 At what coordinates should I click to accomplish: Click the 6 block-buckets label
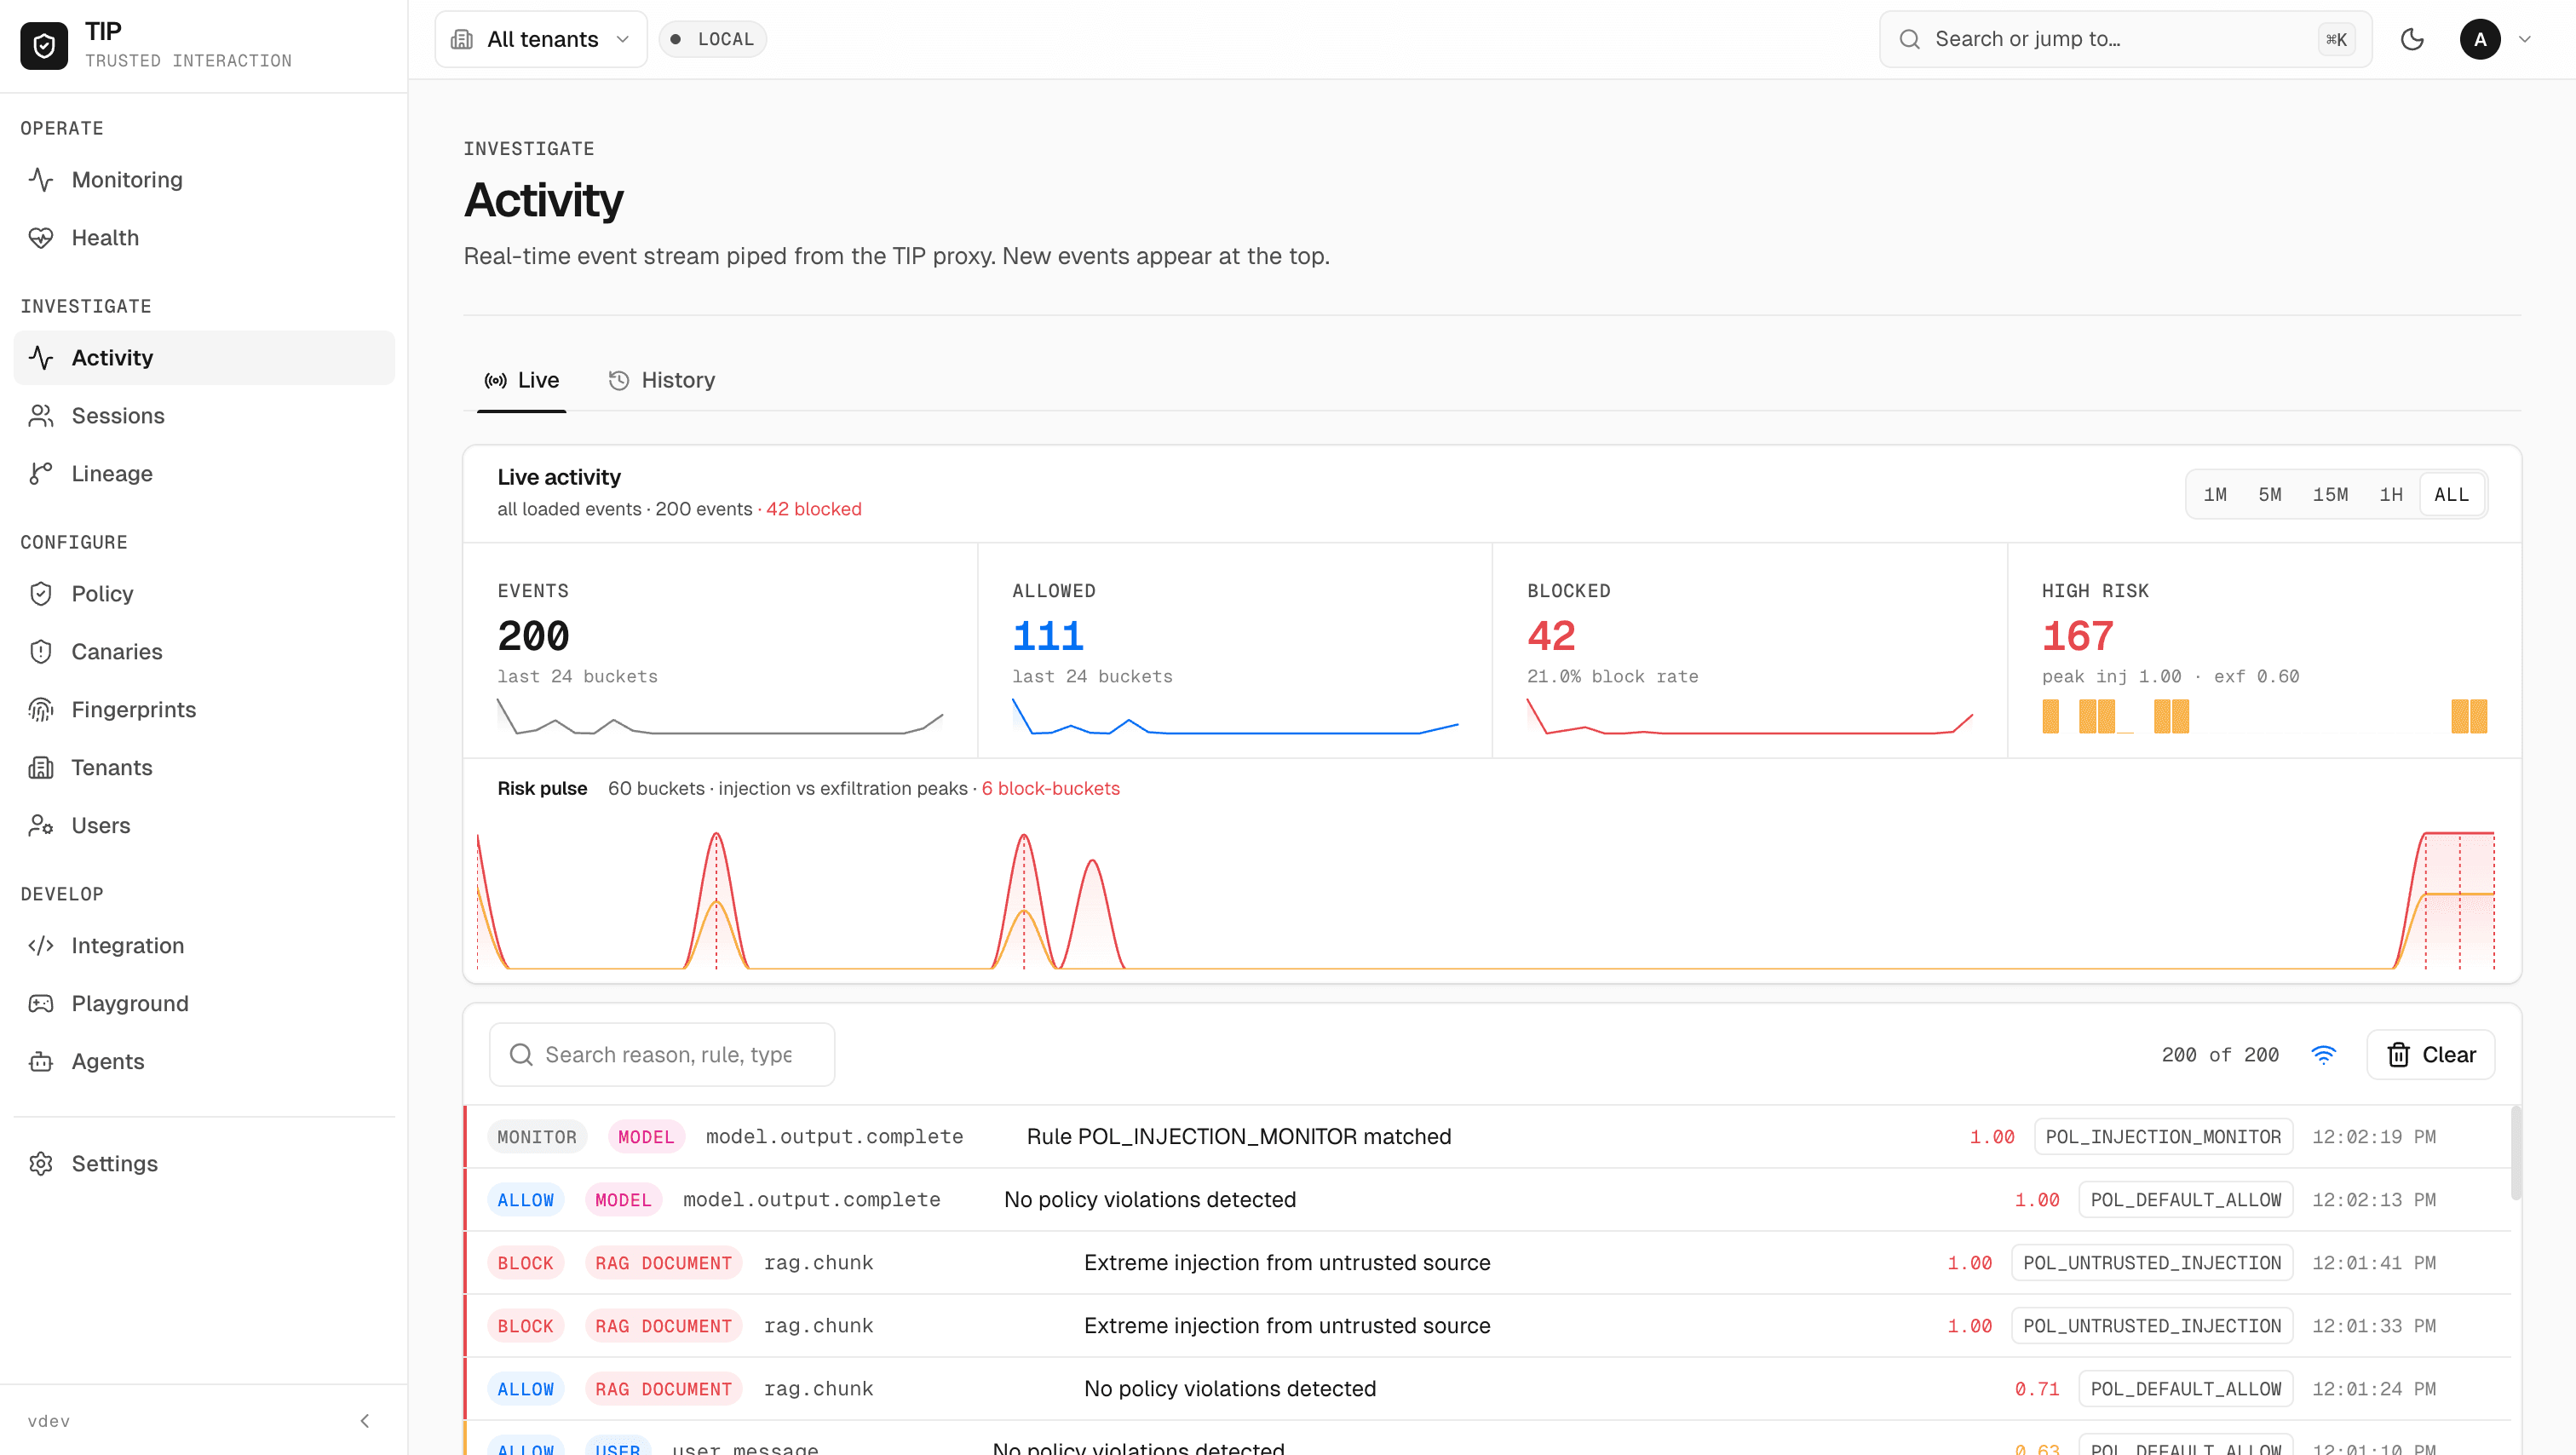[x=1050, y=788]
